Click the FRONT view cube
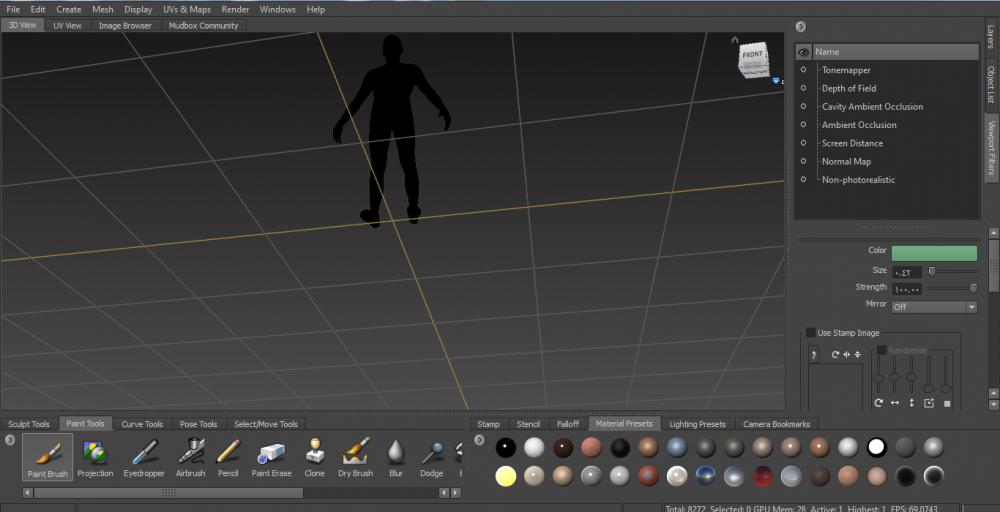Viewport: 1000px width, 512px height. (x=753, y=57)
